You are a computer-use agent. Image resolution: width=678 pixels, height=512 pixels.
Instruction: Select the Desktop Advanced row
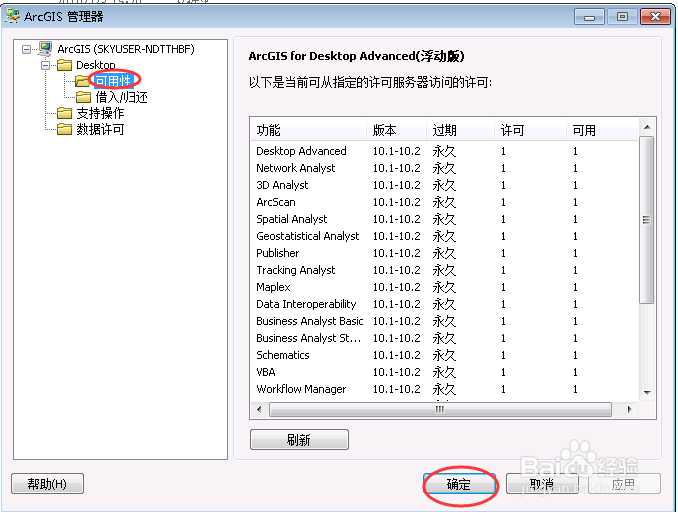point(445,151)
